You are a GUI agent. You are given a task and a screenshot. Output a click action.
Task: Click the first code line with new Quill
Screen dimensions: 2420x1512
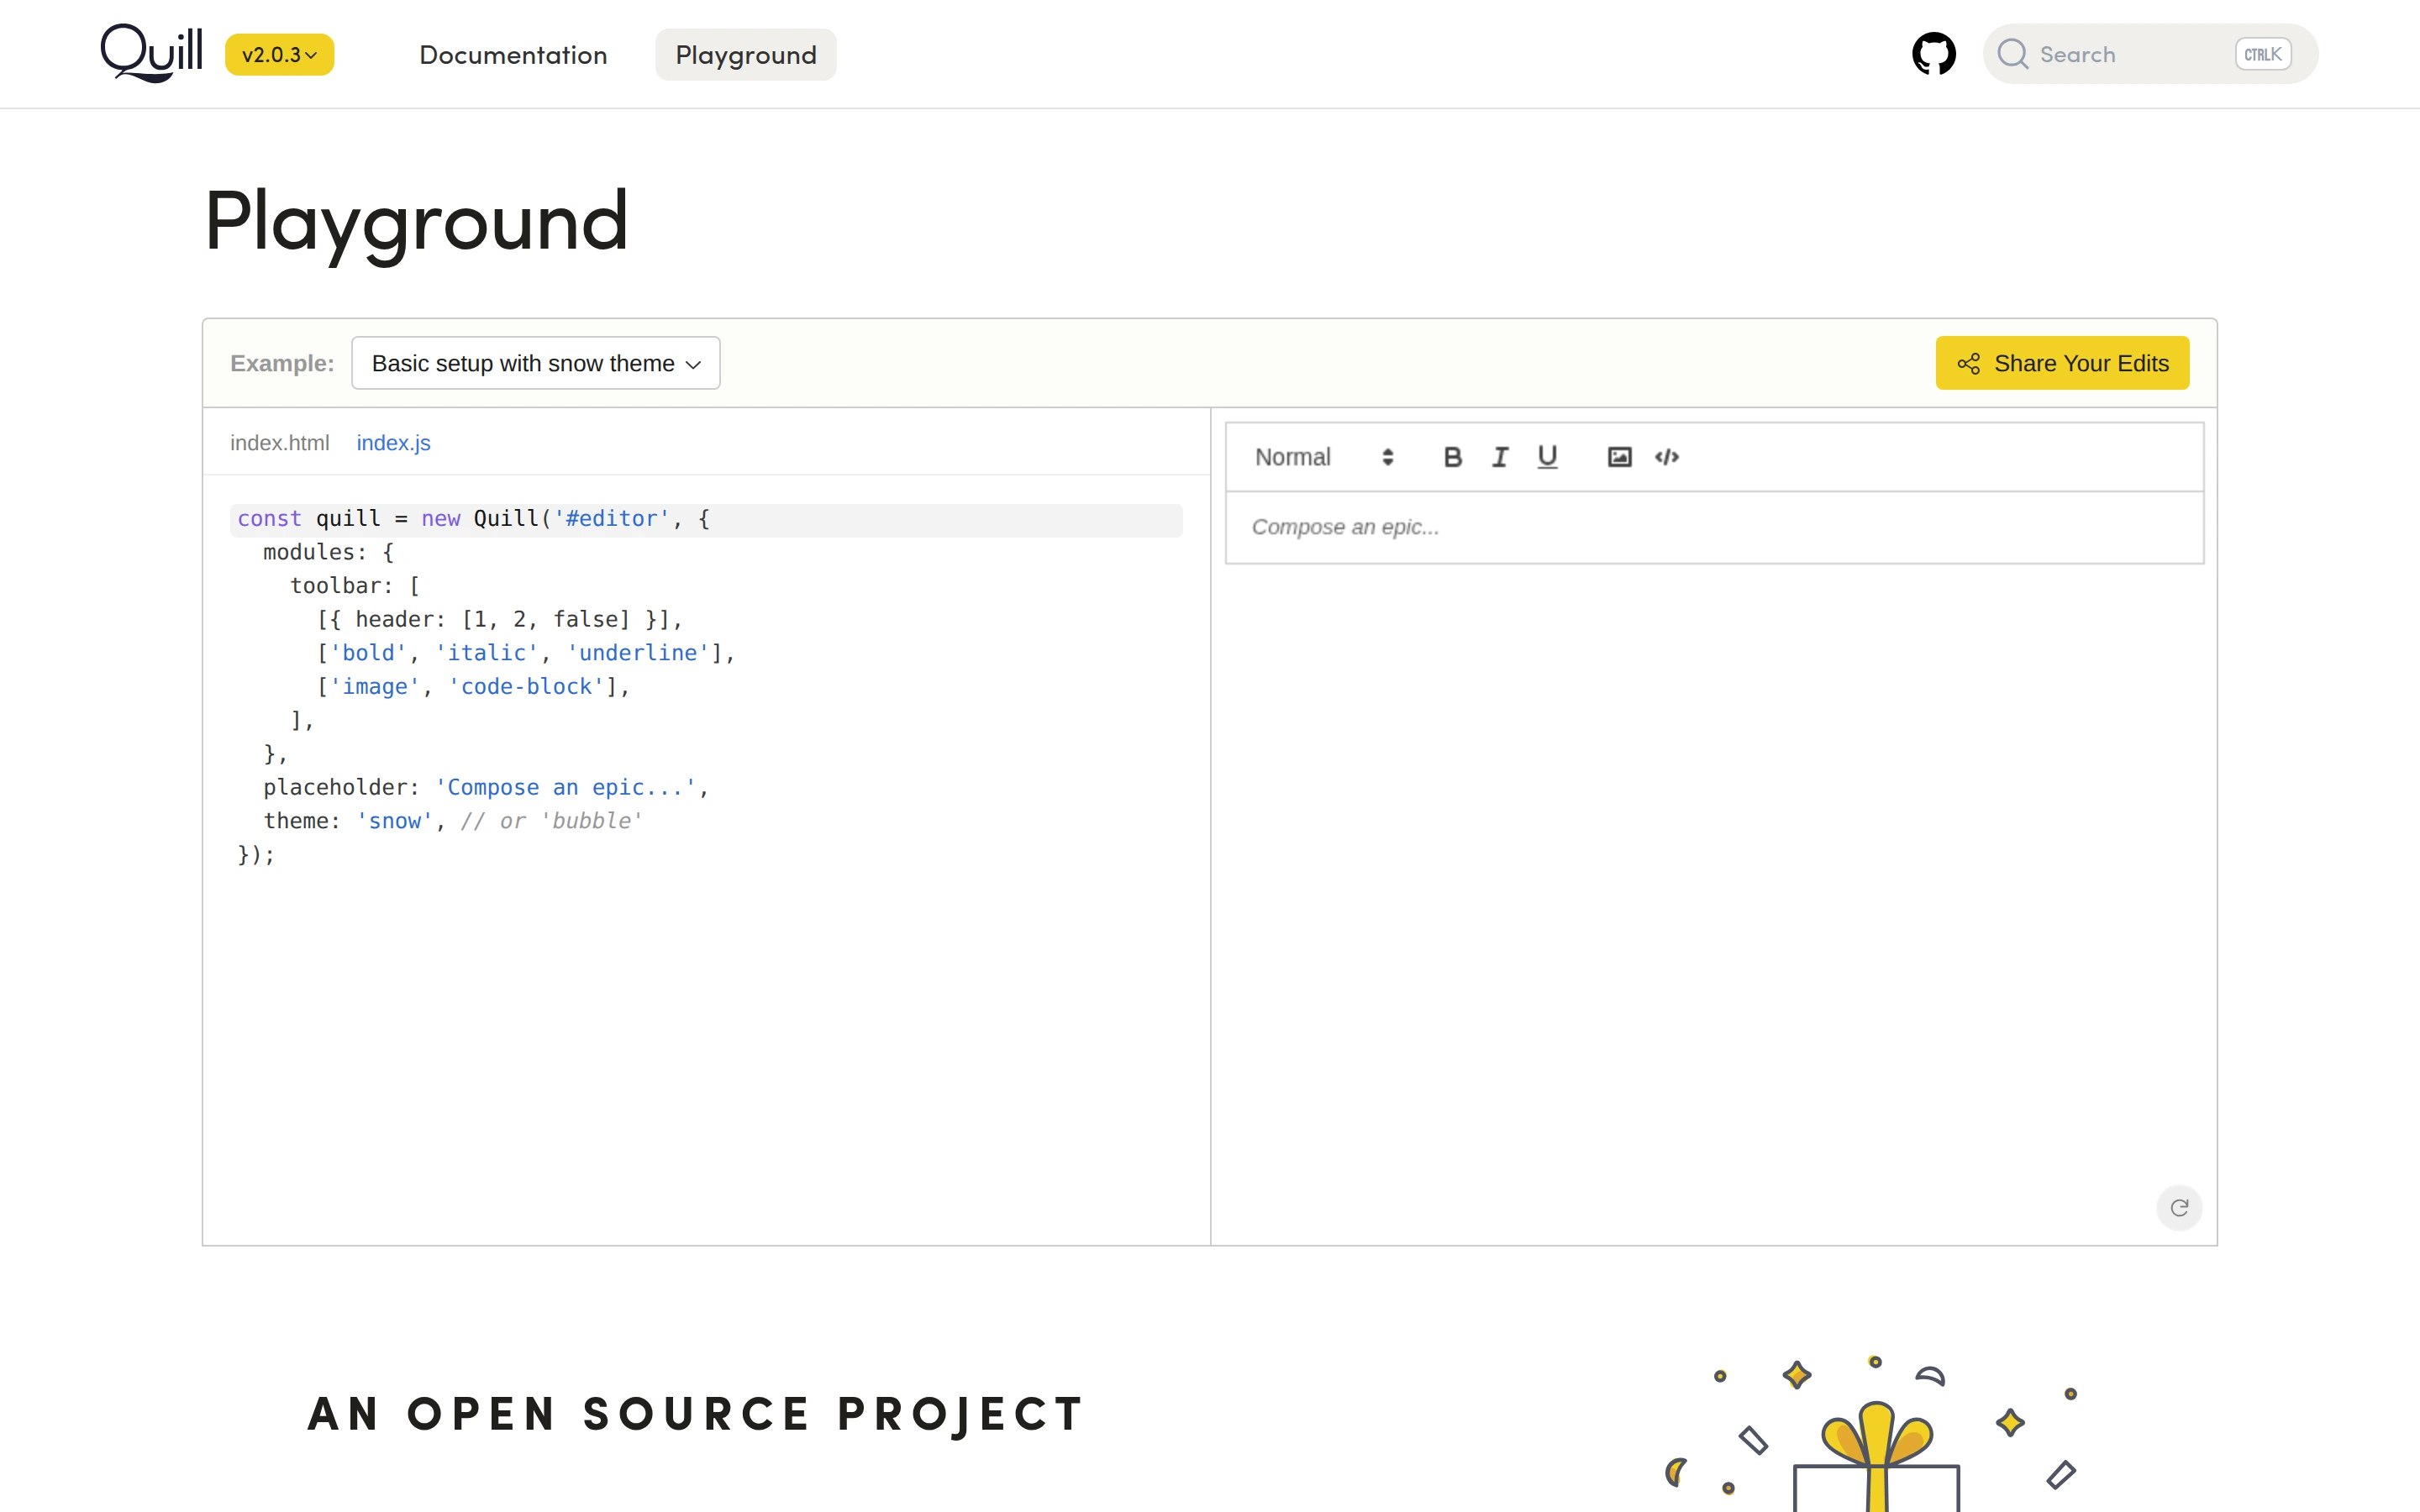706,519
